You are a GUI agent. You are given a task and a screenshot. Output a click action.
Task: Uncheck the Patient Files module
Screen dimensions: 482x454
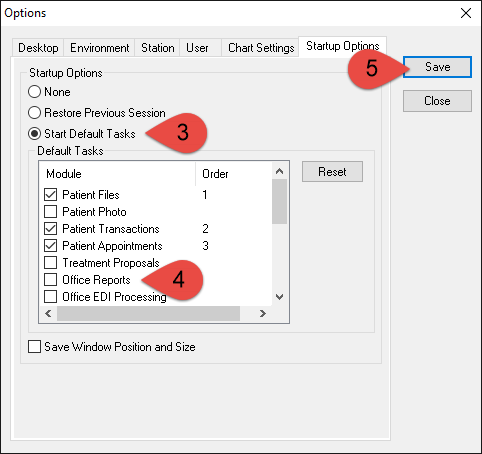coord(50,195)
